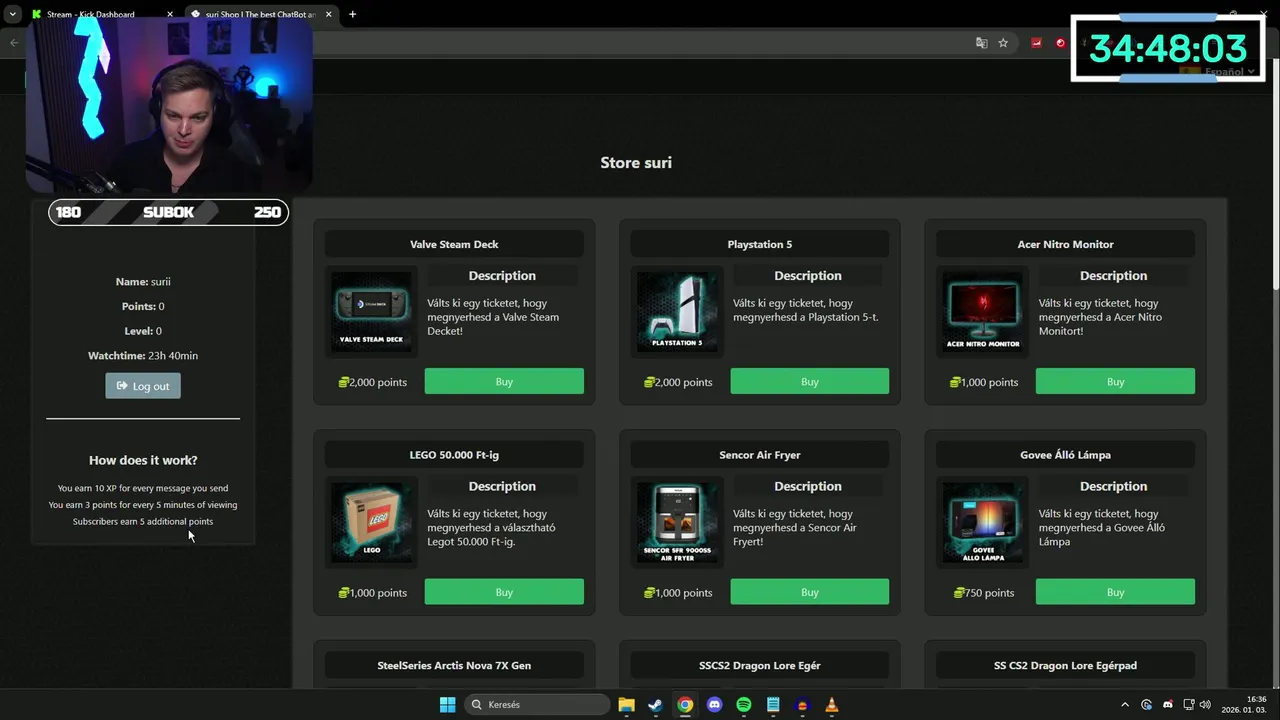Click the Points: 0 profile text
The height and width of the screenshot is (720, 1280).
(143, 306)
